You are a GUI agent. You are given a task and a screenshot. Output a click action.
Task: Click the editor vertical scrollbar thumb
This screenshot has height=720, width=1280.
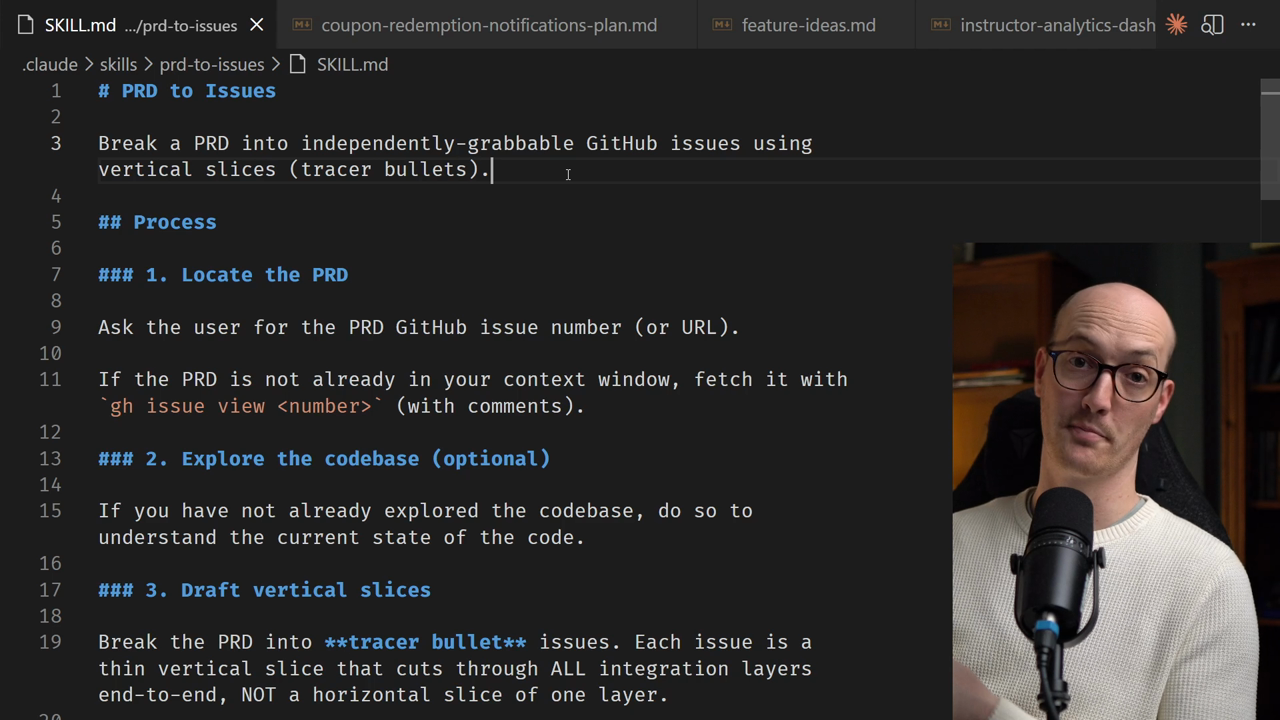1270,139
